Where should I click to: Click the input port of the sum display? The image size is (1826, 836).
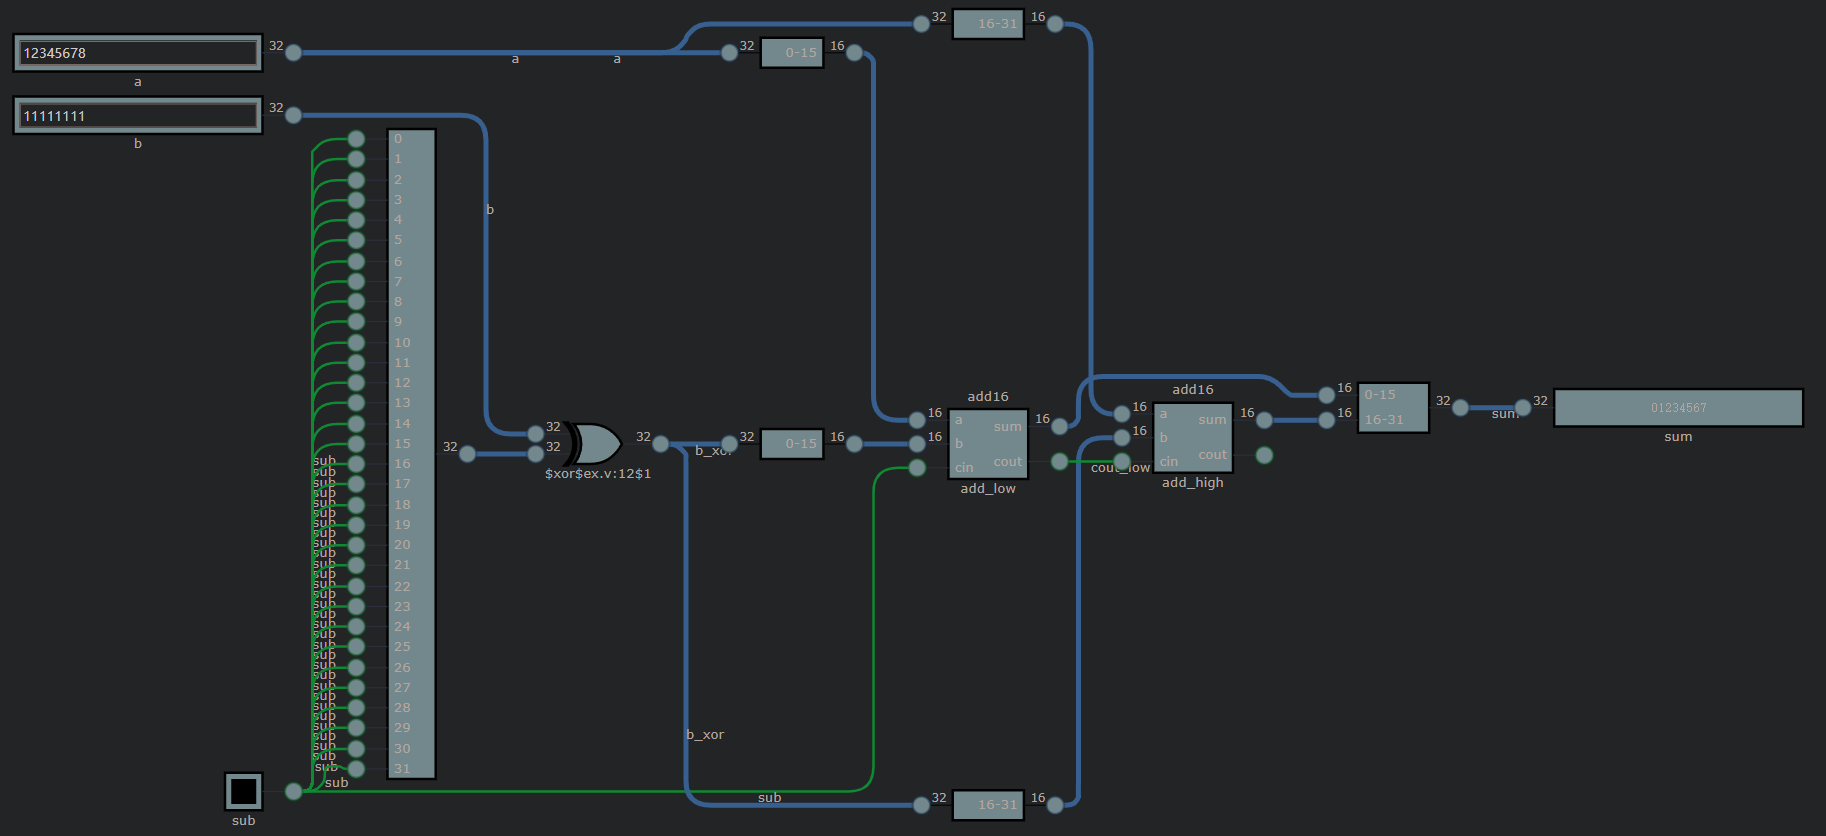(x=1522, y=408)
